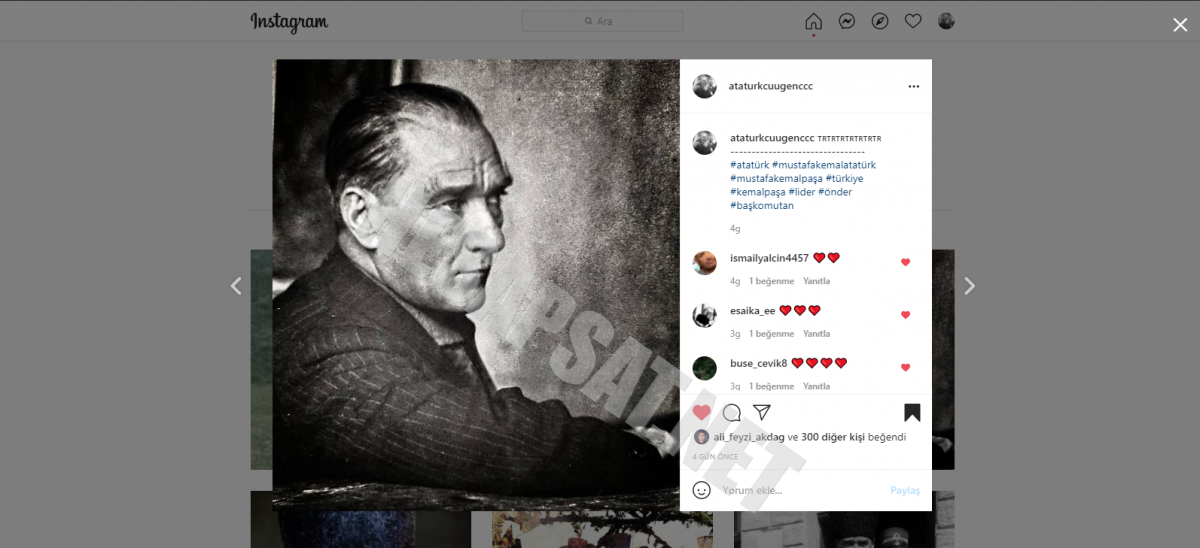Click ataturkcuugenccc username in the caption
Viewport: 1200px width, 548px height.
pos(772,137)
